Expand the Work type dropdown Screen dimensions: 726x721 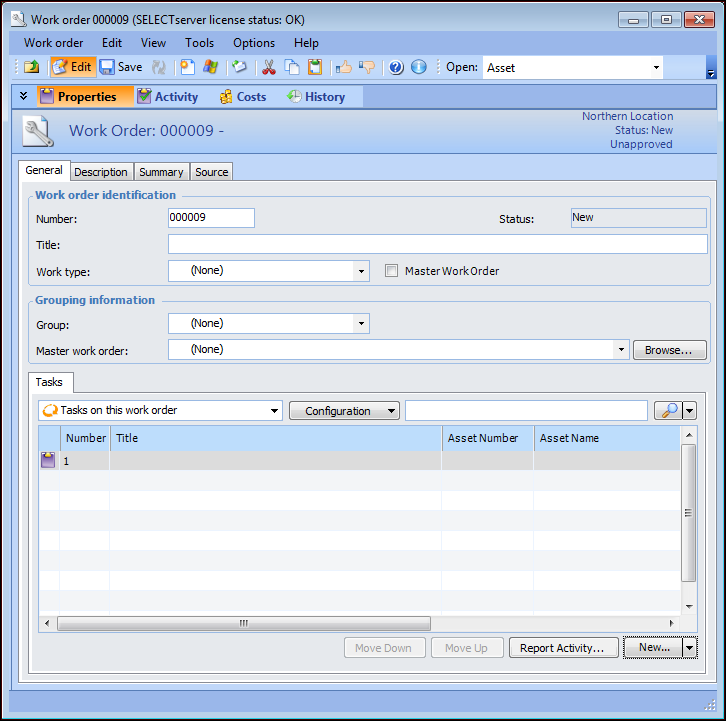tap(360, 271)
